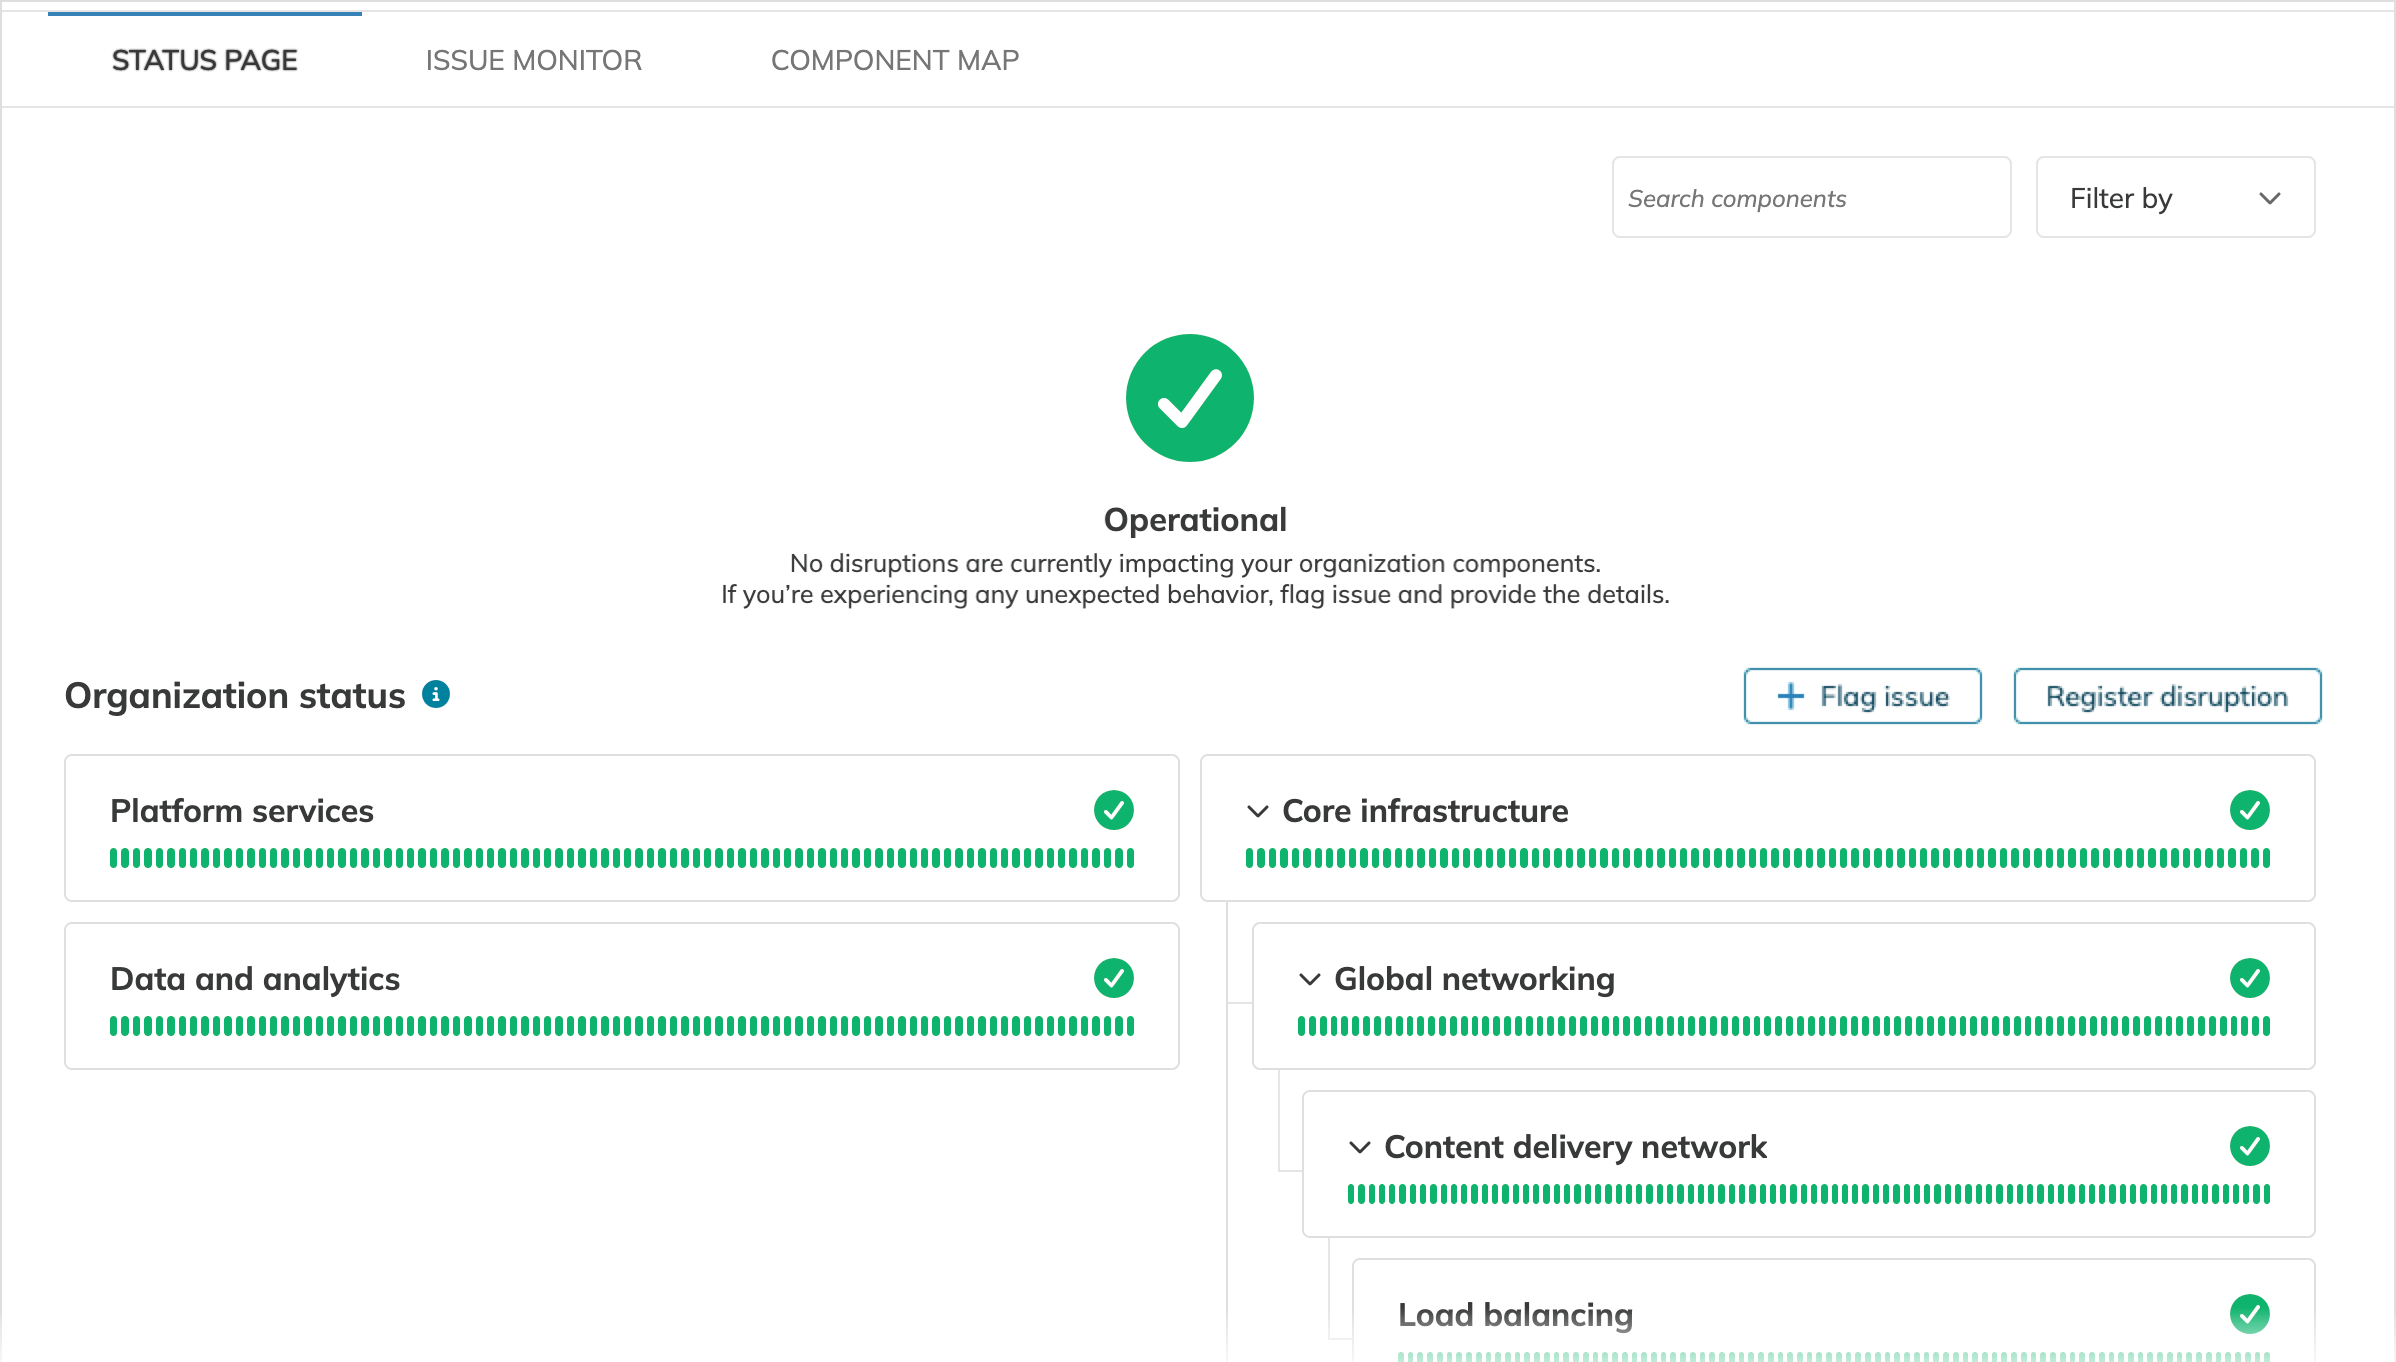Image resolution: width=2396 pixels, height=1362 pixels.
Task: Open the Component Map tab
Action: pyautogui.click(x=895, y=60)
